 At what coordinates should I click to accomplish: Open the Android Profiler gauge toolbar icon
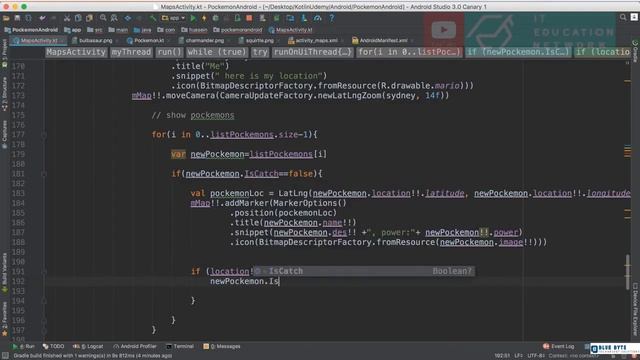coord(318,18)
